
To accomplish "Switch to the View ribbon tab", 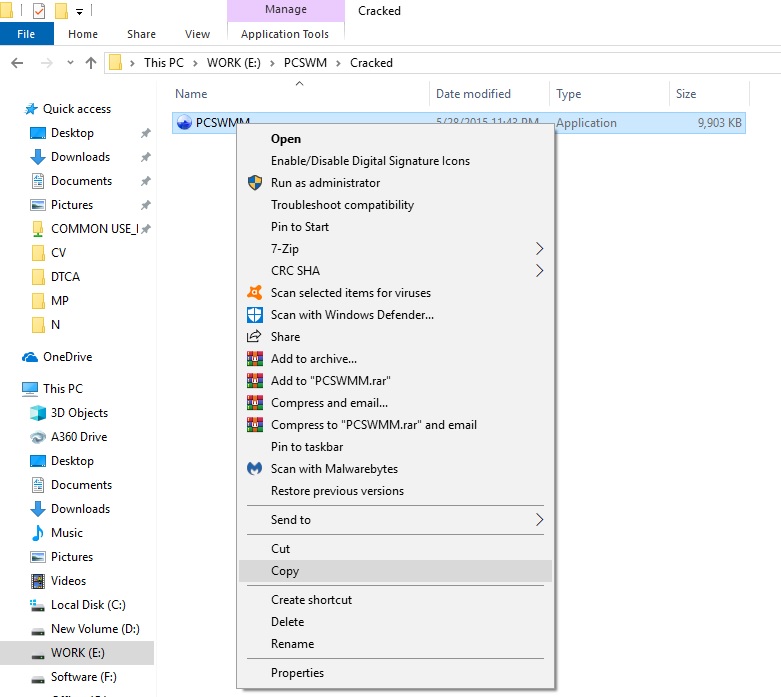I will pos(197,34).
